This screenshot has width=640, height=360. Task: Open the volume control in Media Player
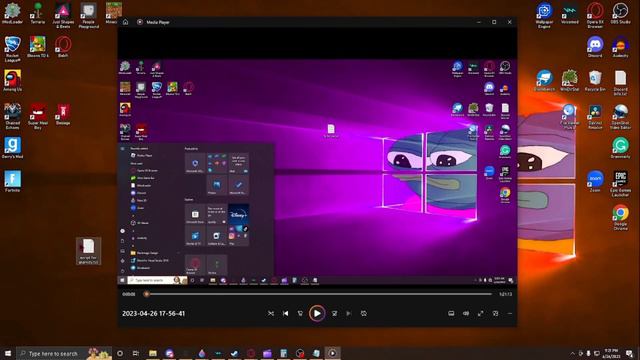click(466, 313)
